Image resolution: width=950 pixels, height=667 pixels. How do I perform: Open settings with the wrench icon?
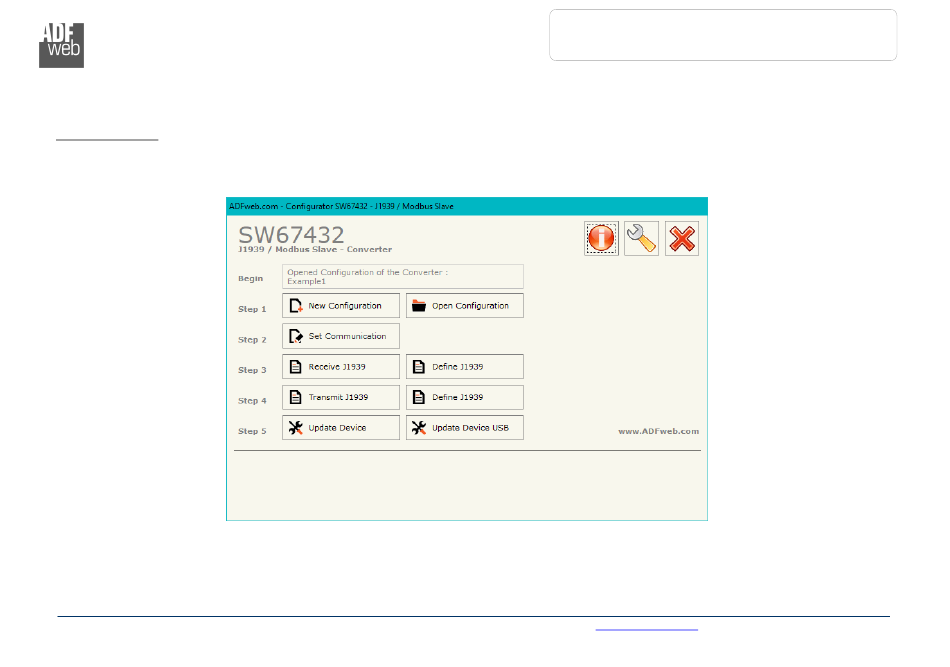(x=642, y=238)
